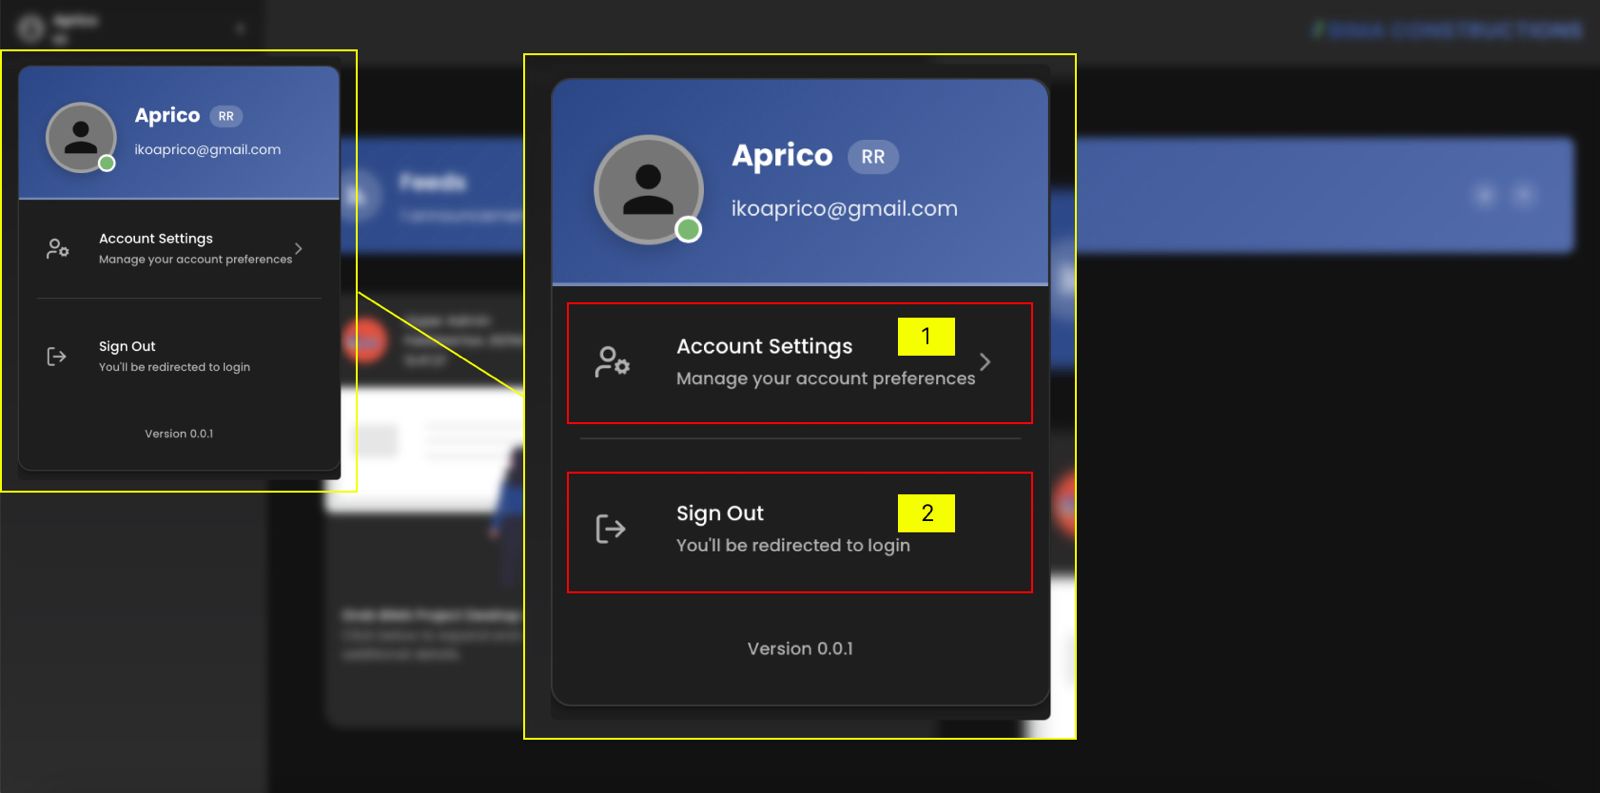Click the Account Settings user-gear icon in the enlarged menu
Image resolution: width=1600 pixels, height=793 pixels.
612,361
